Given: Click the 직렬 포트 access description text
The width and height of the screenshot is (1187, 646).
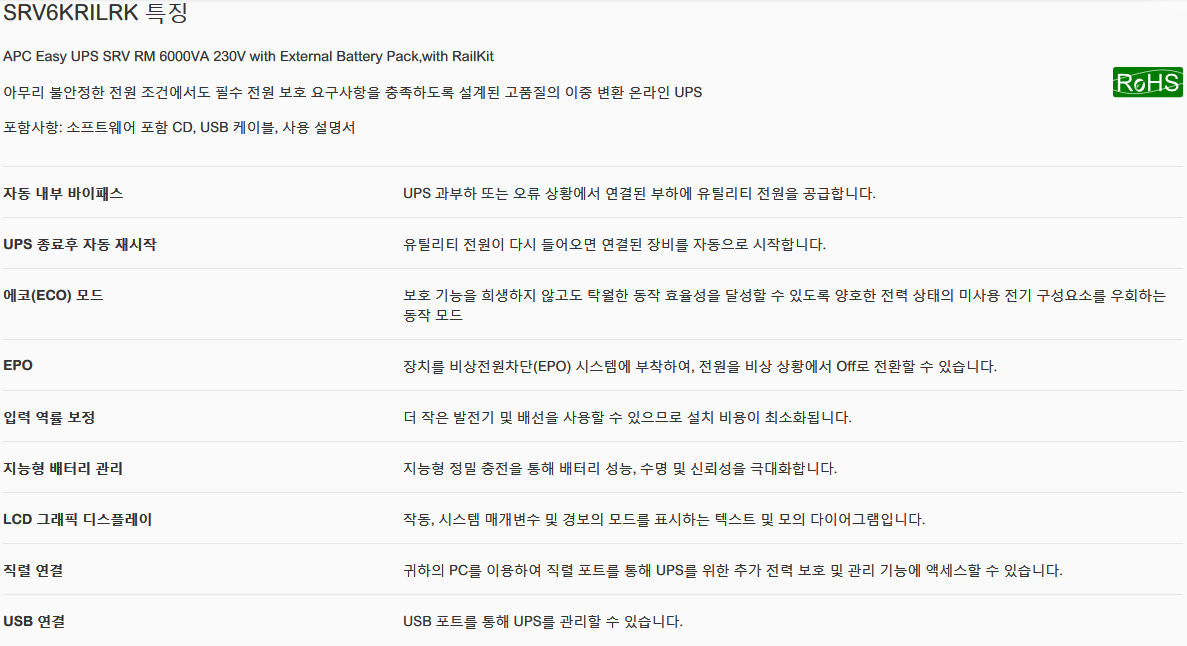Looking at the screenshot, I should pyautogui.click(x=733, y=571).
